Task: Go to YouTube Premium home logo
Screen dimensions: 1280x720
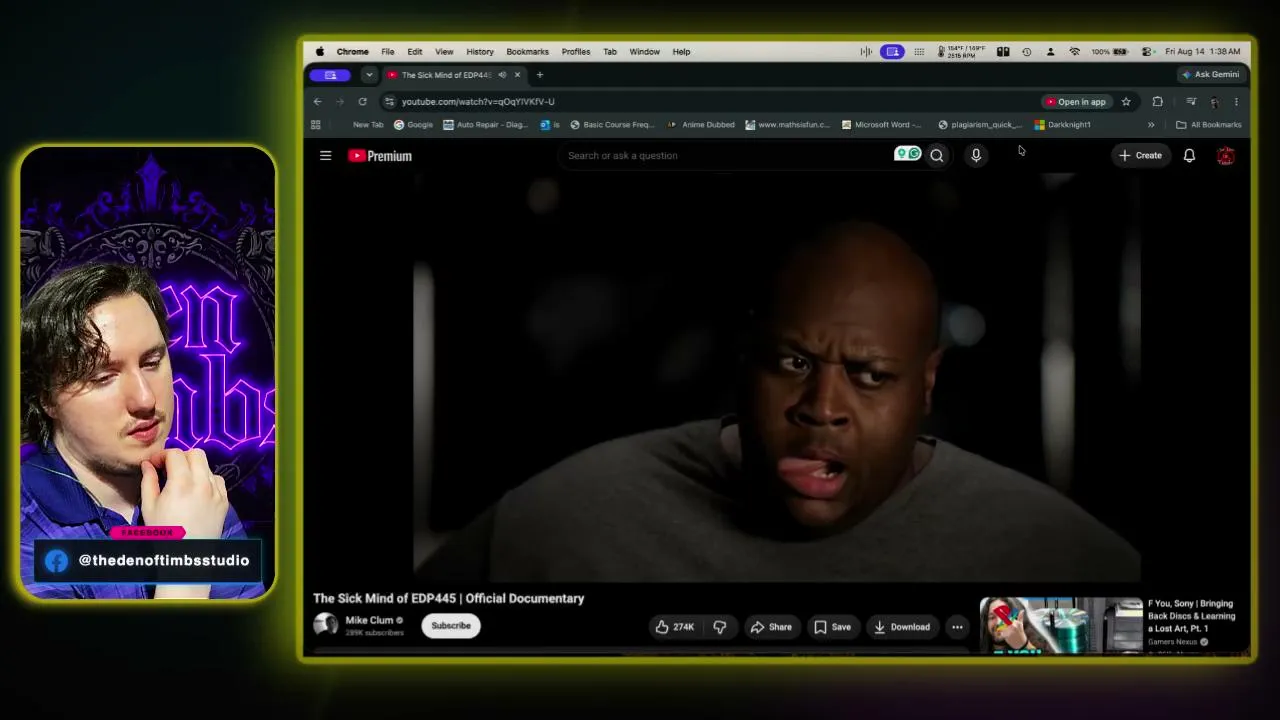Action: click(380, 156)
